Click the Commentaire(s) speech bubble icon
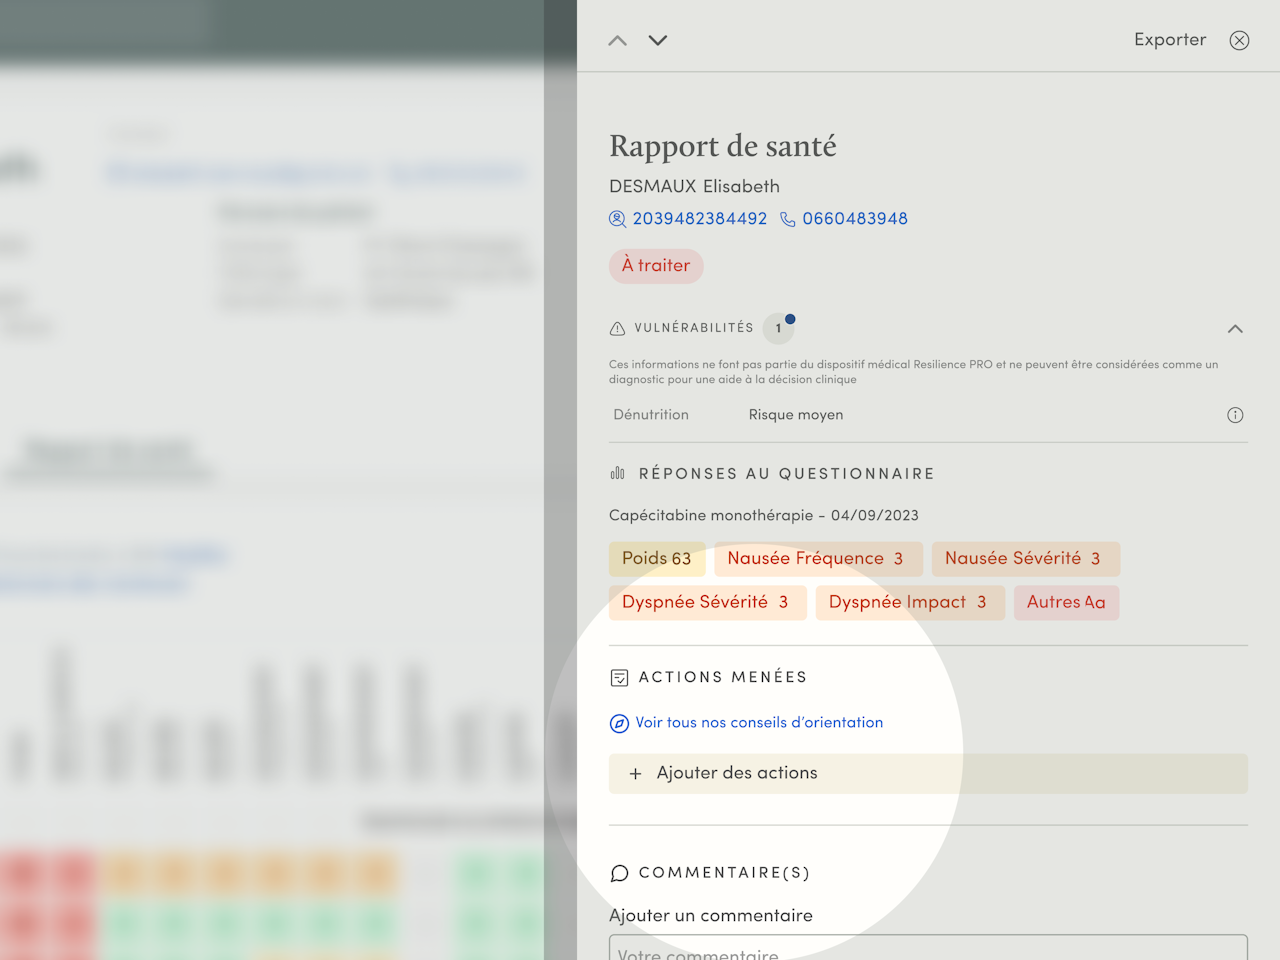1280x960 pixels. point(619,874)
